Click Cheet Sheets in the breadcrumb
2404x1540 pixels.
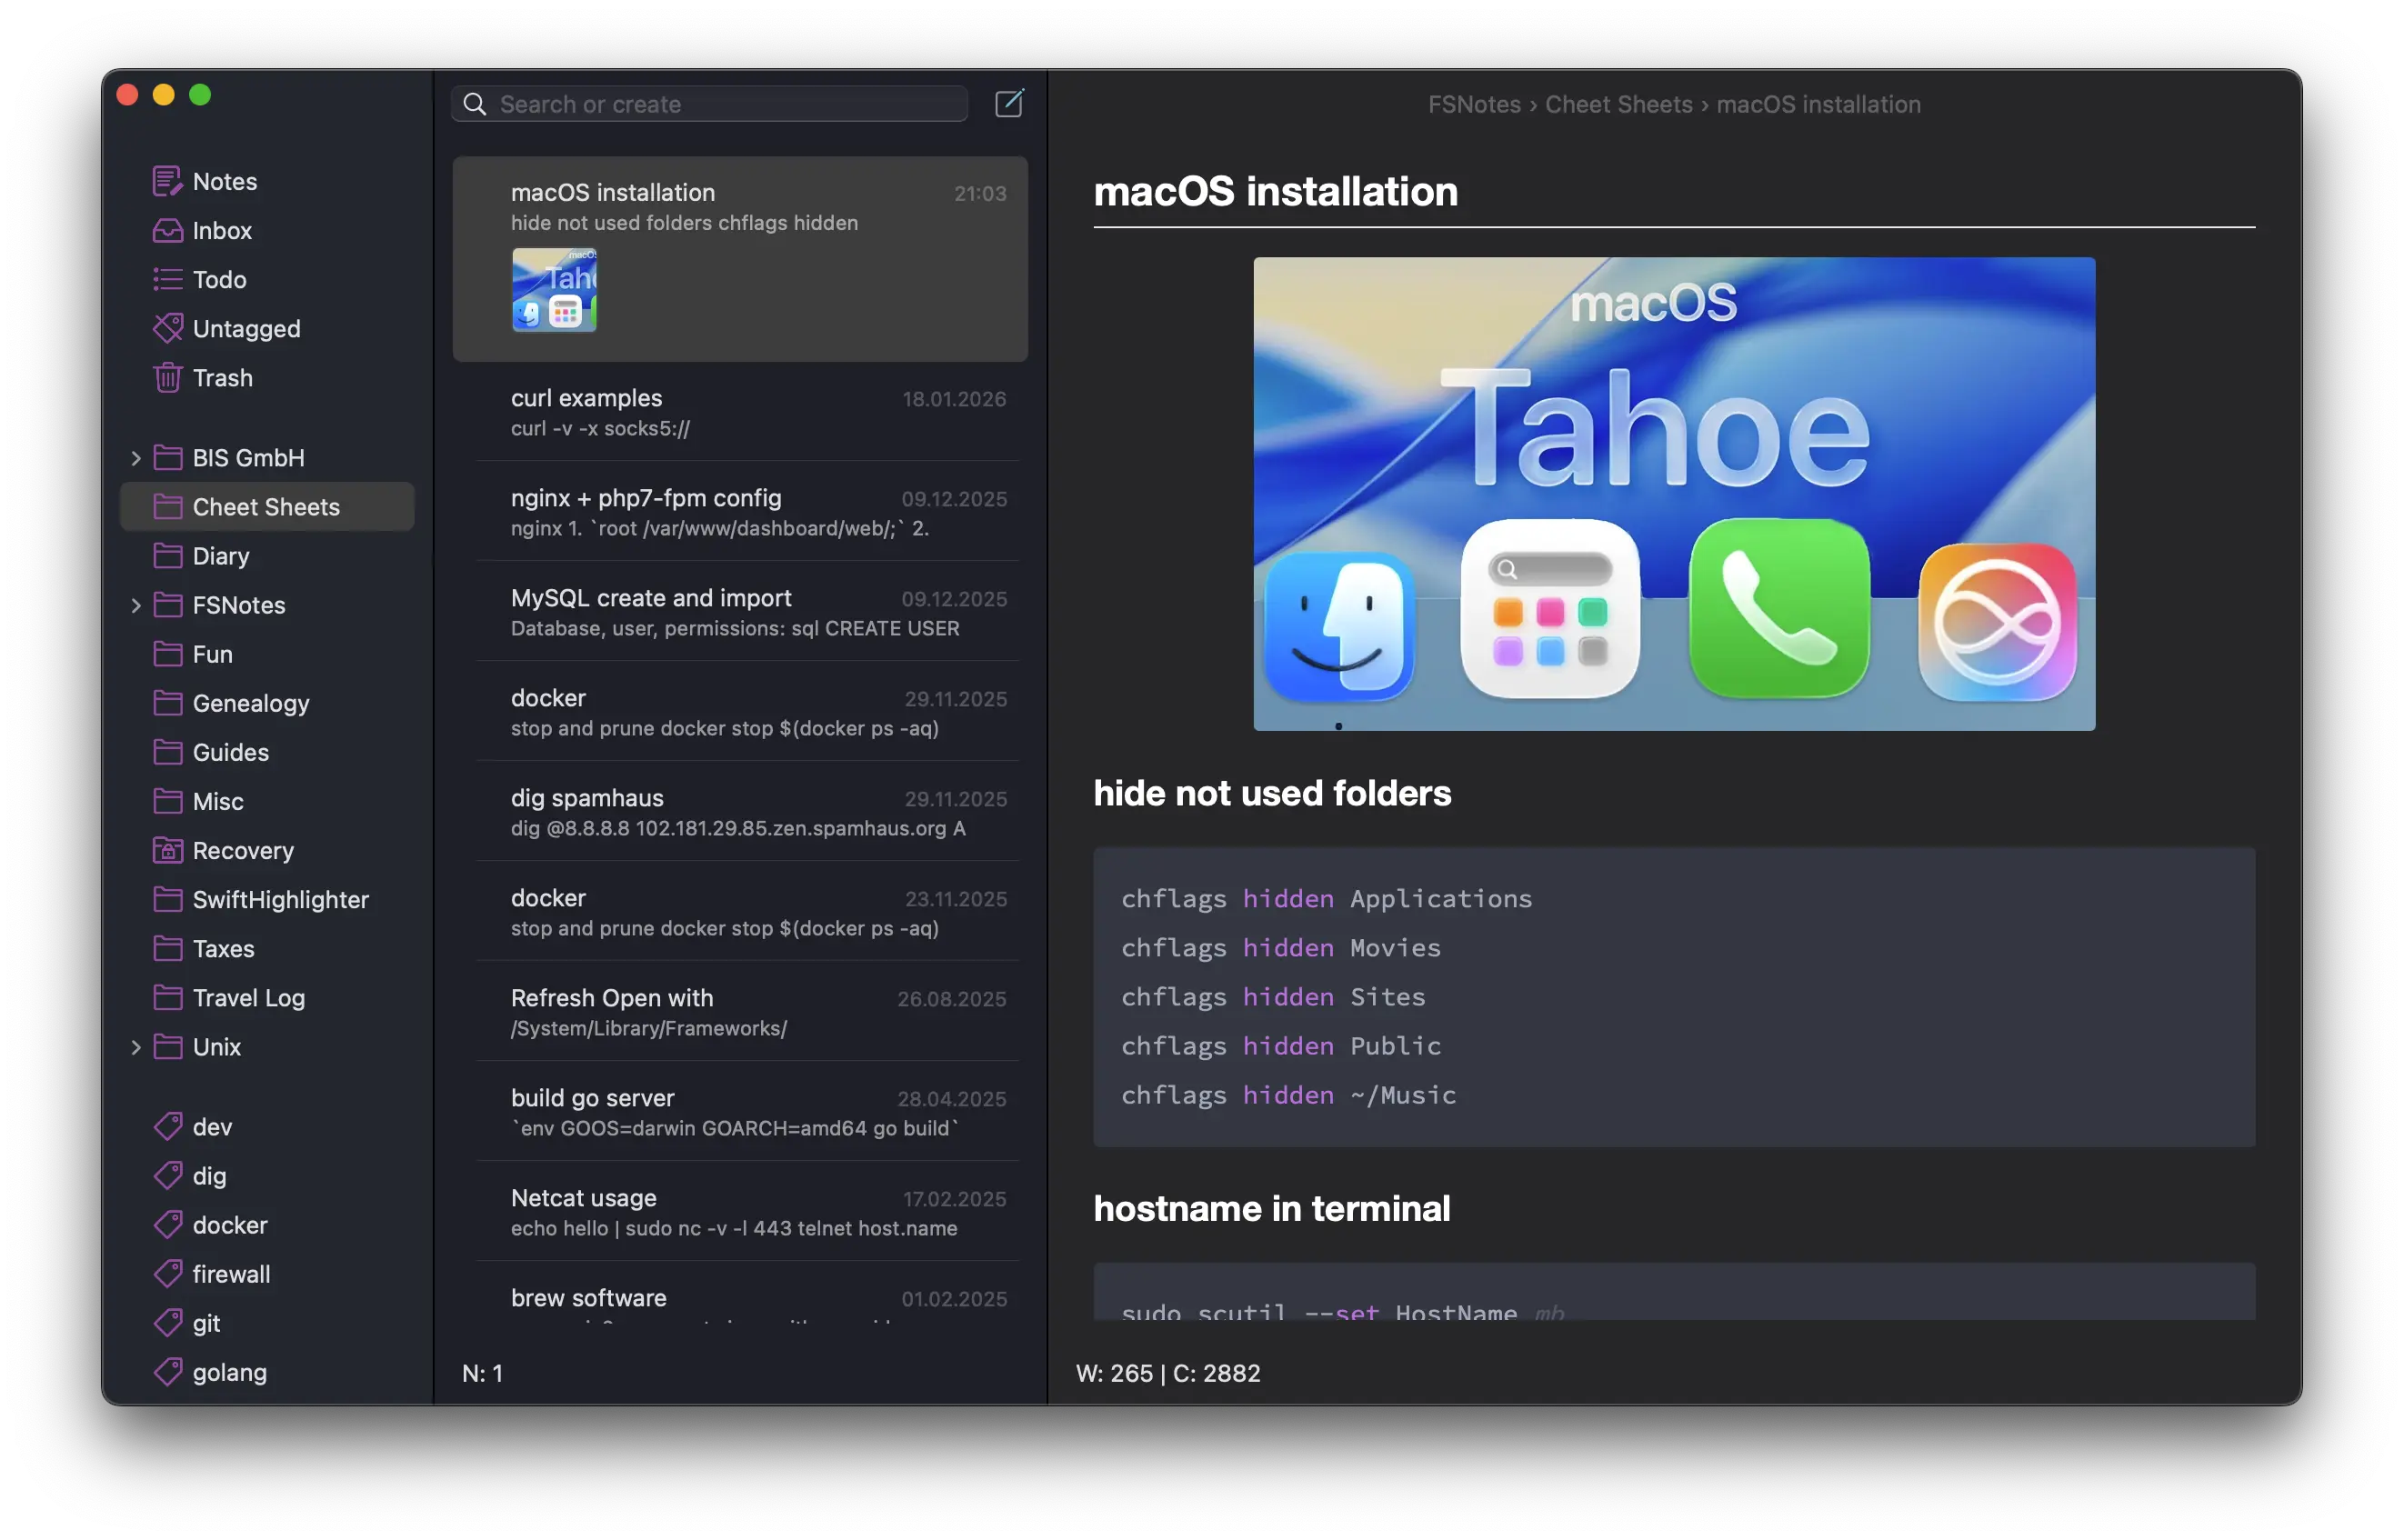click(x=1618, y=104)
